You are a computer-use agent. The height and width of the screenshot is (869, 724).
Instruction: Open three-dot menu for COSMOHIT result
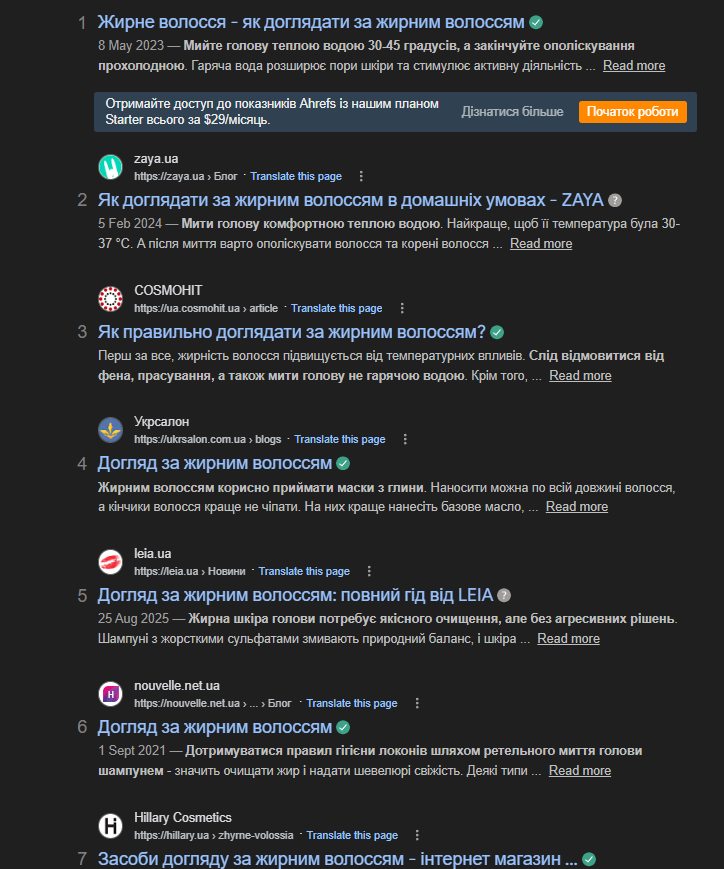point(402,308)
